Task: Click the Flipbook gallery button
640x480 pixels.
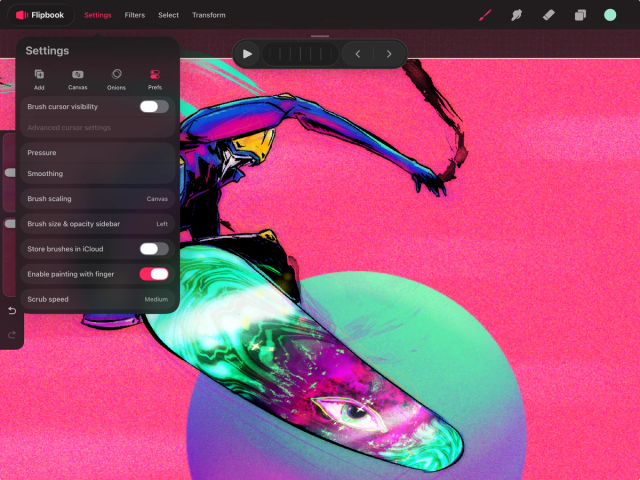Action: 40,15
